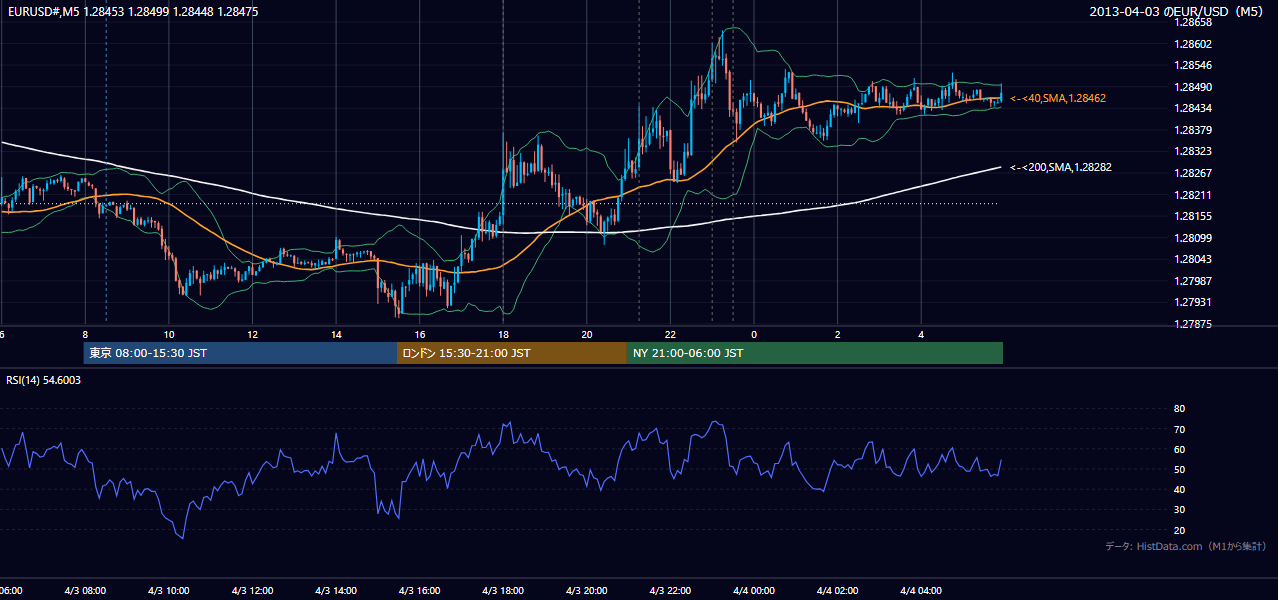Image resolution: width=1278 pixels, height=600 pixels.
Task: Click hour mark 18 on chart axis
Action: coord(503,334)
